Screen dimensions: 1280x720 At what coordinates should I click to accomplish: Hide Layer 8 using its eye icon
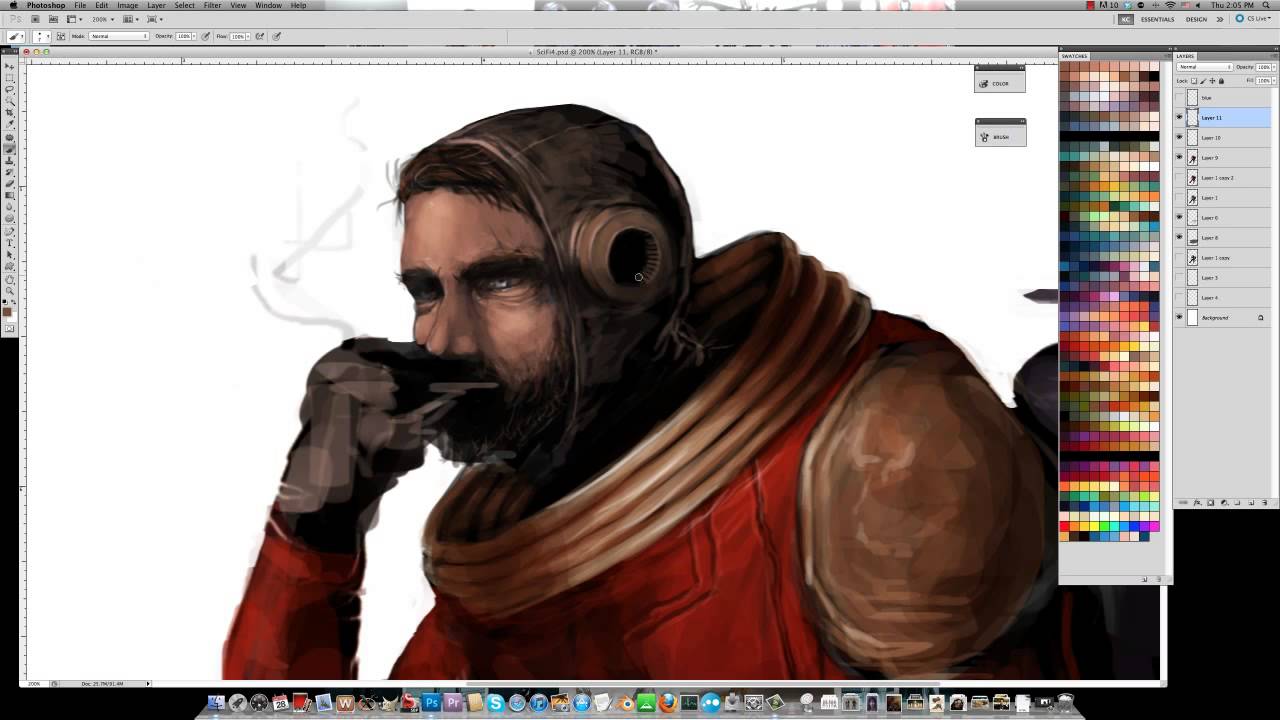[x=1179, y=237]
